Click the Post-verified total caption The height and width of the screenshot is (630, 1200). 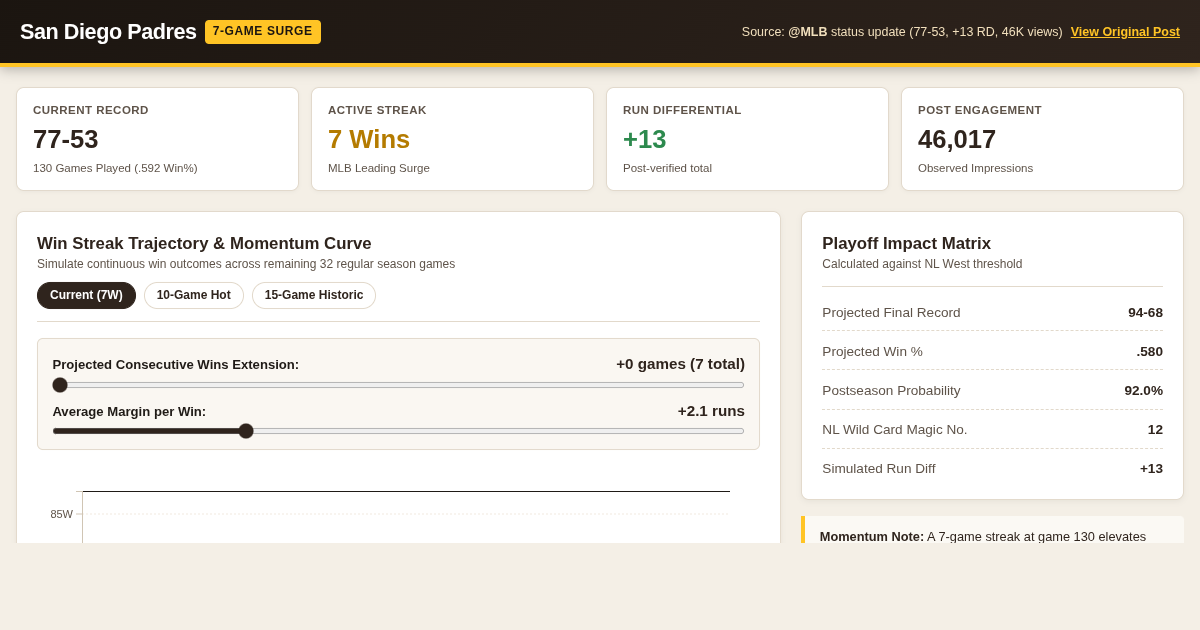667,168
